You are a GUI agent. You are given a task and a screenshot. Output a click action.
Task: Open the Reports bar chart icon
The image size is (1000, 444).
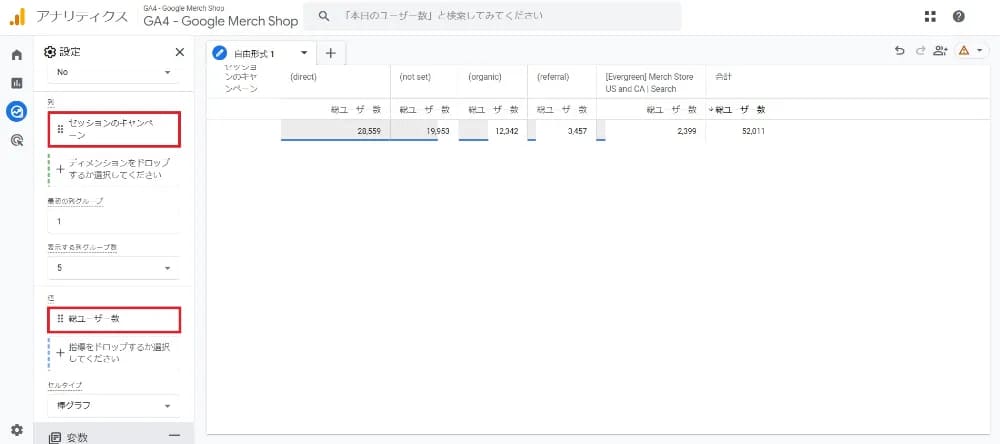coord(17,83)
